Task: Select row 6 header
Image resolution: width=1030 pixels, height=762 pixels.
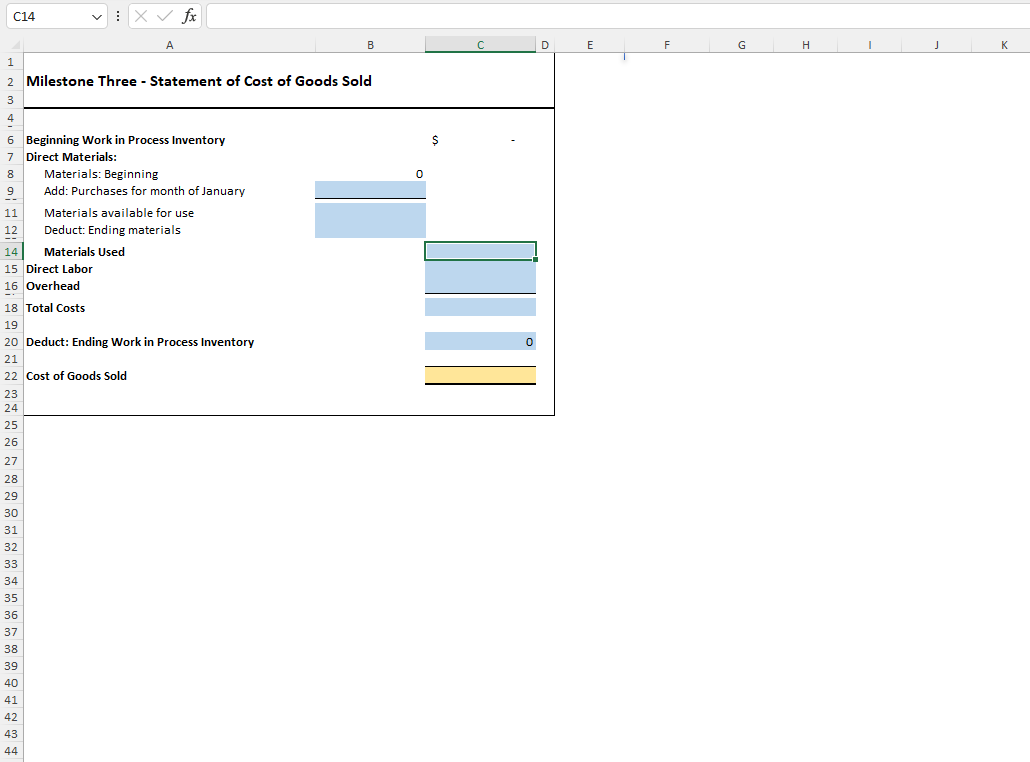Action: coord(11,140)
